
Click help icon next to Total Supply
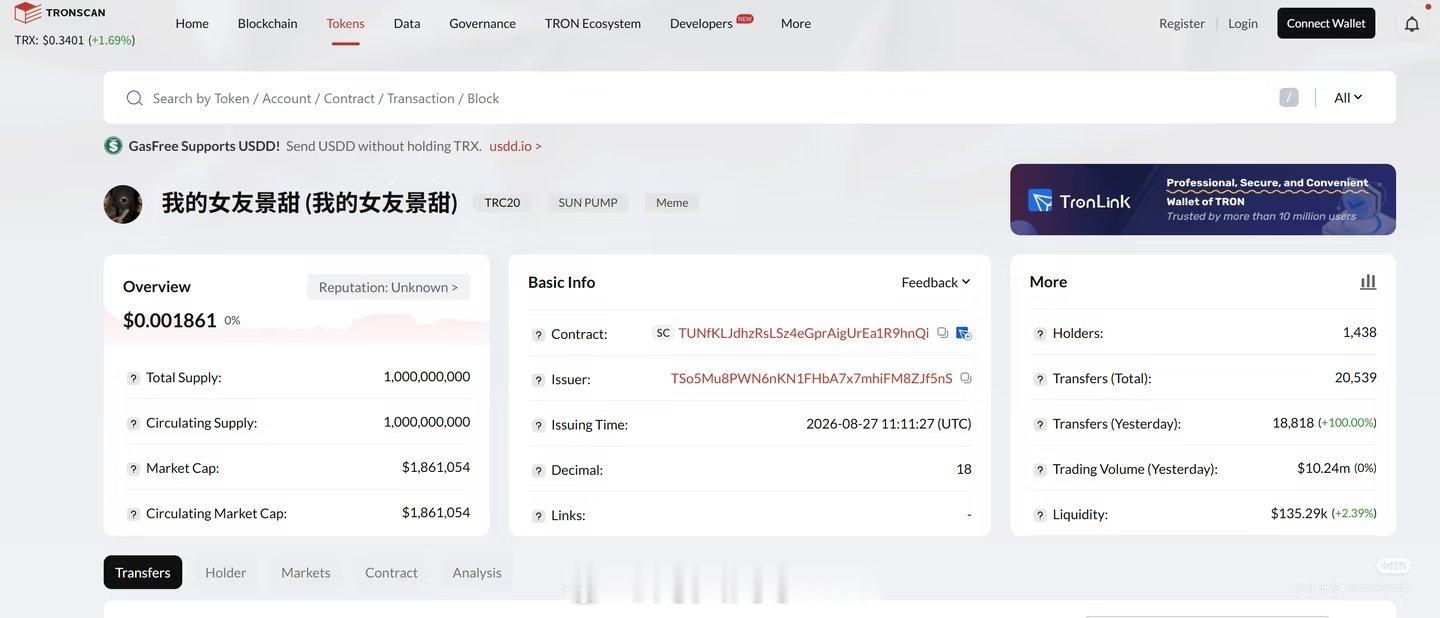tap(133, 378)
